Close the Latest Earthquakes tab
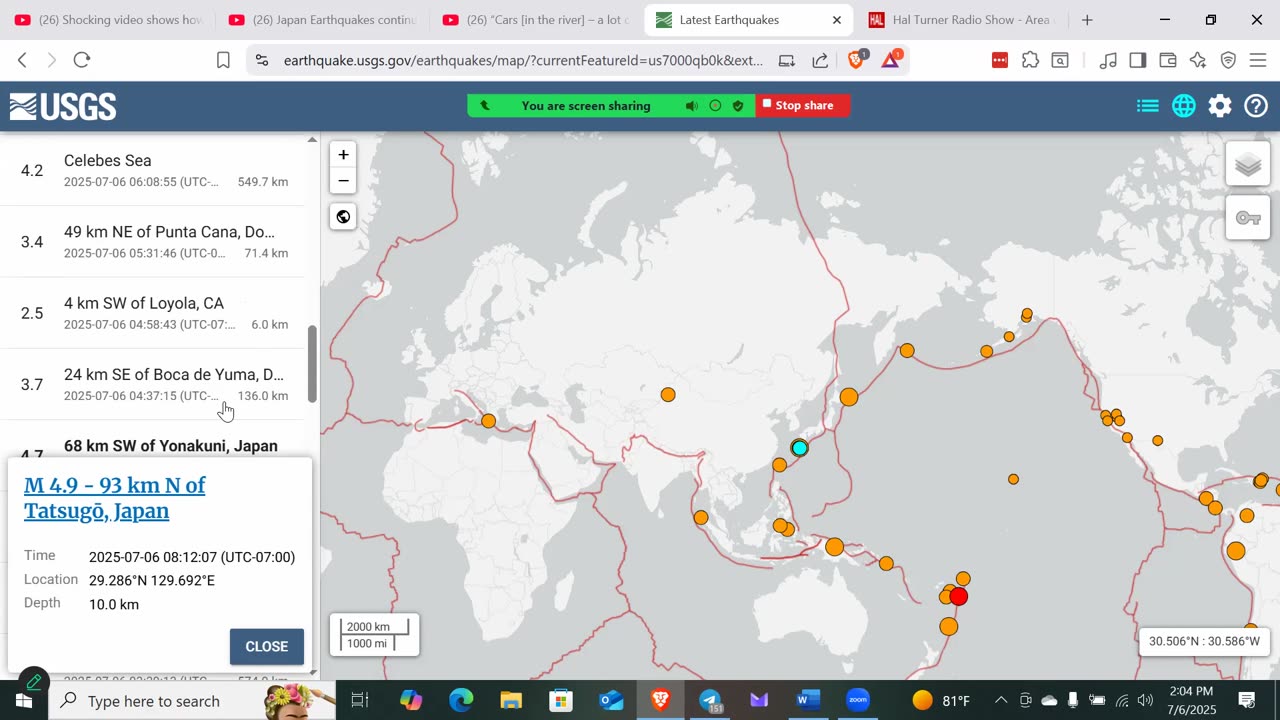The height and width of the screenshot is (720, 1280). click(x=837, y=20)
